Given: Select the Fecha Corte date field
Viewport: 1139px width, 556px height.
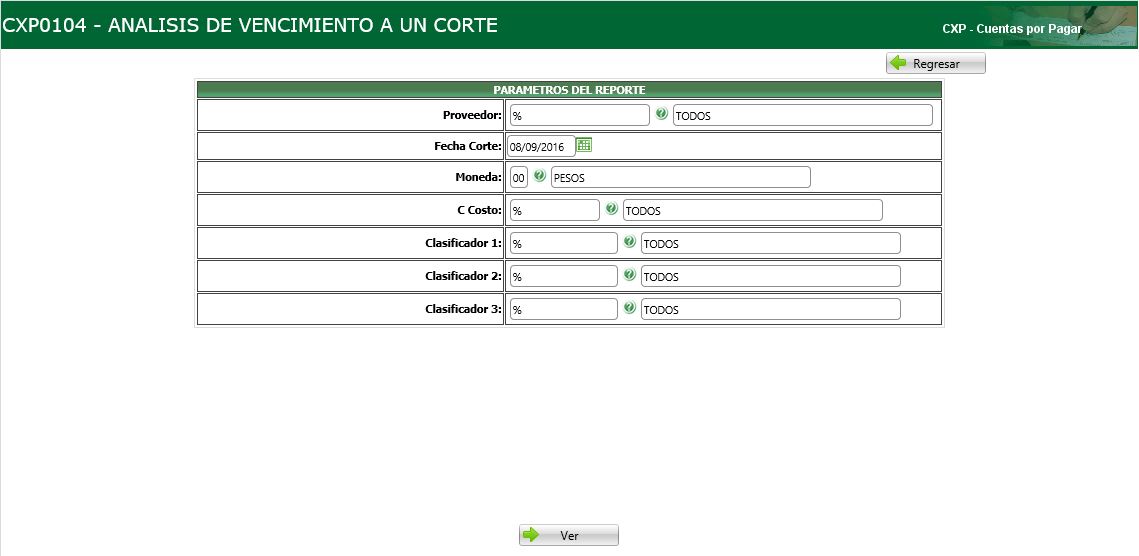Looking at the screenshot, I should tap(541, 146).
